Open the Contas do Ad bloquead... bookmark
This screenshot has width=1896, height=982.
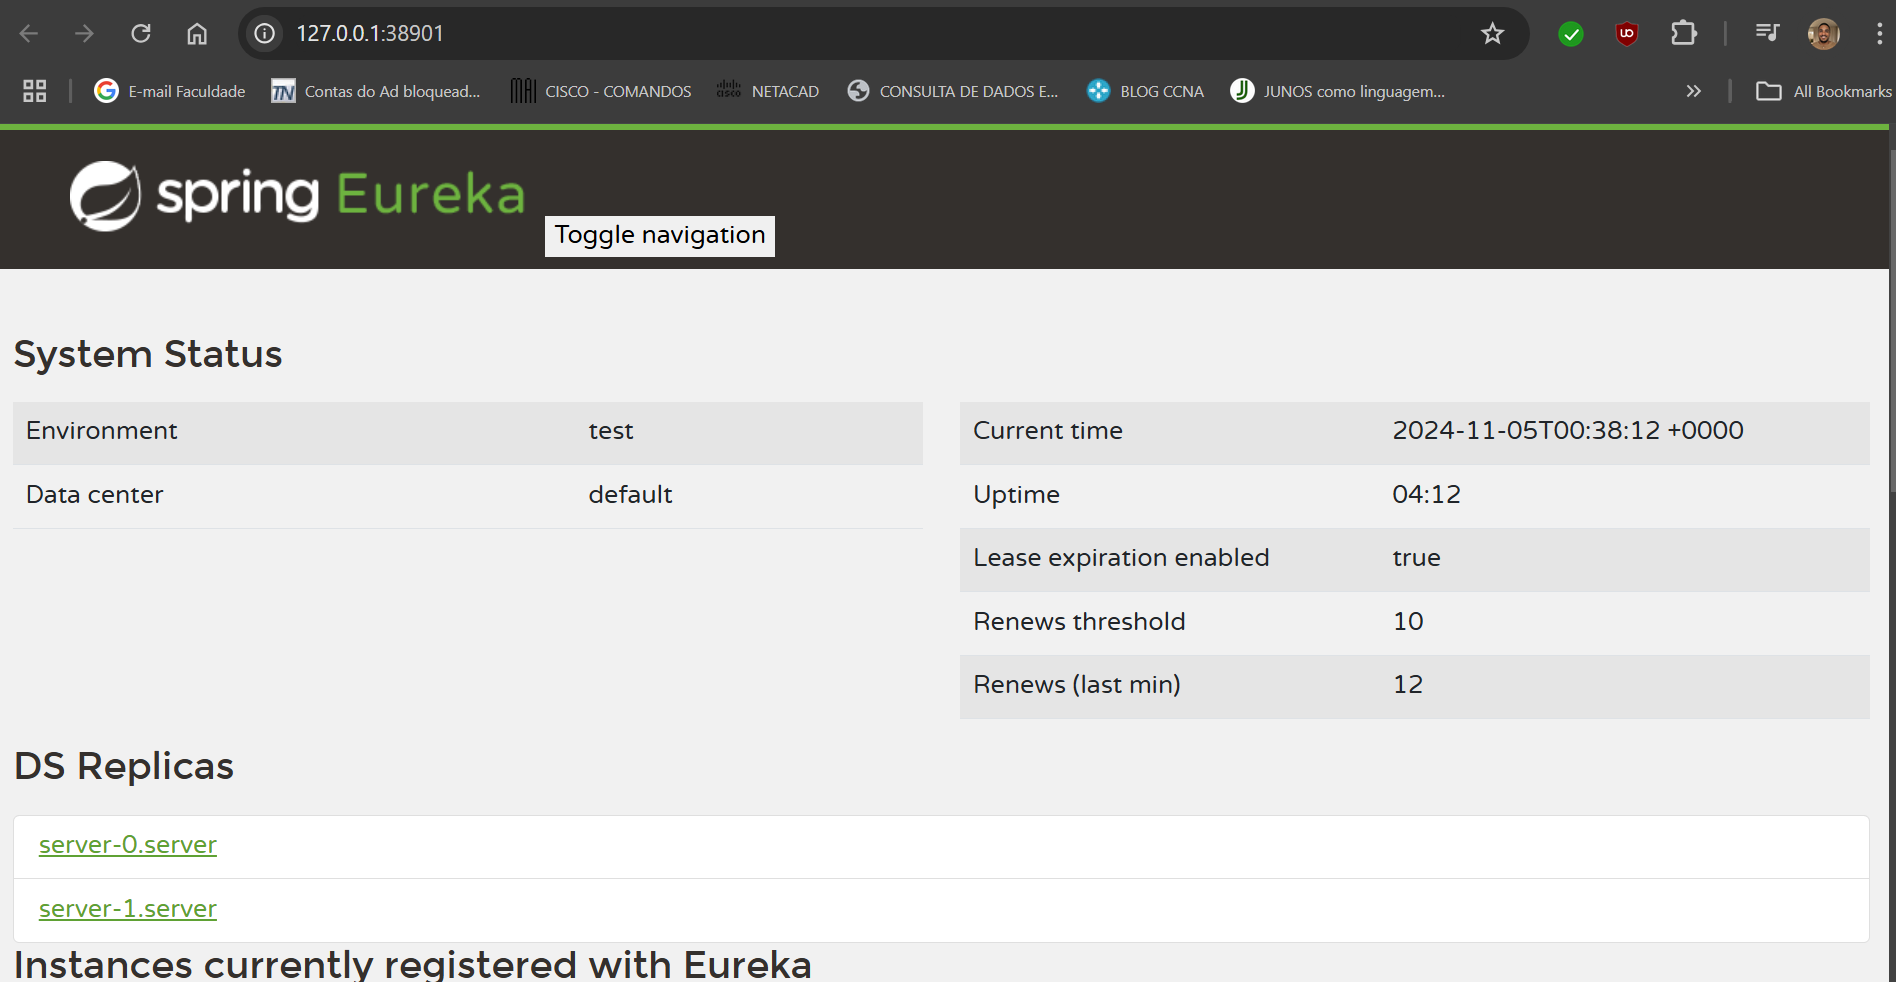click(x=376, y=91)
